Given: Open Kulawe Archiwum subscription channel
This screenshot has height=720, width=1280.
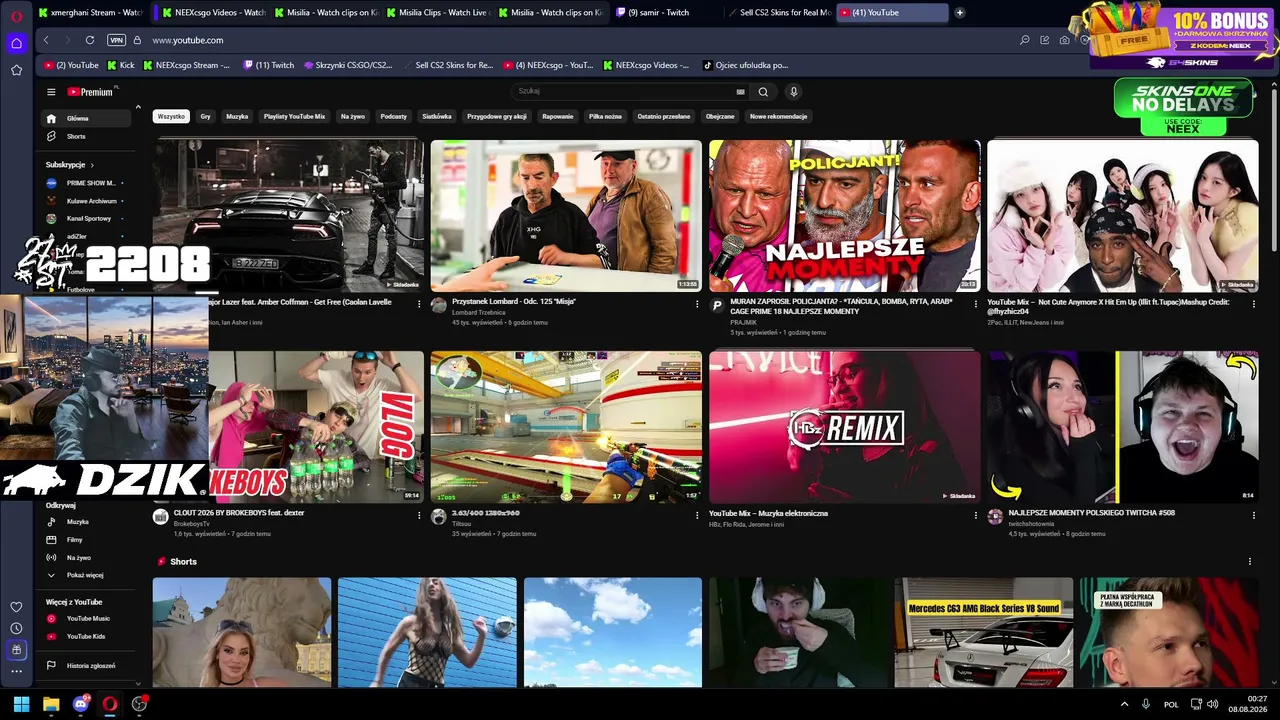Looking at the screenshot, I should click(x=87, y=201).
